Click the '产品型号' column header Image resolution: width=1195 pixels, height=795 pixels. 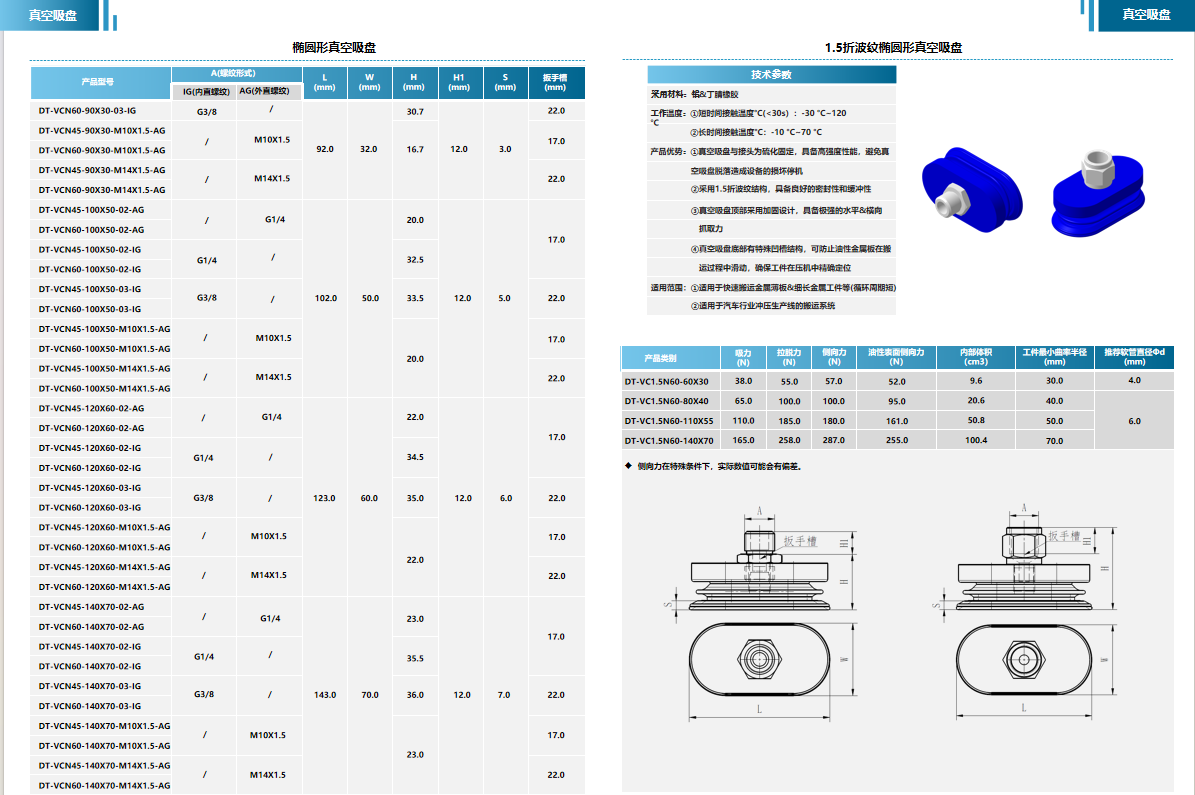coord(101,82)
